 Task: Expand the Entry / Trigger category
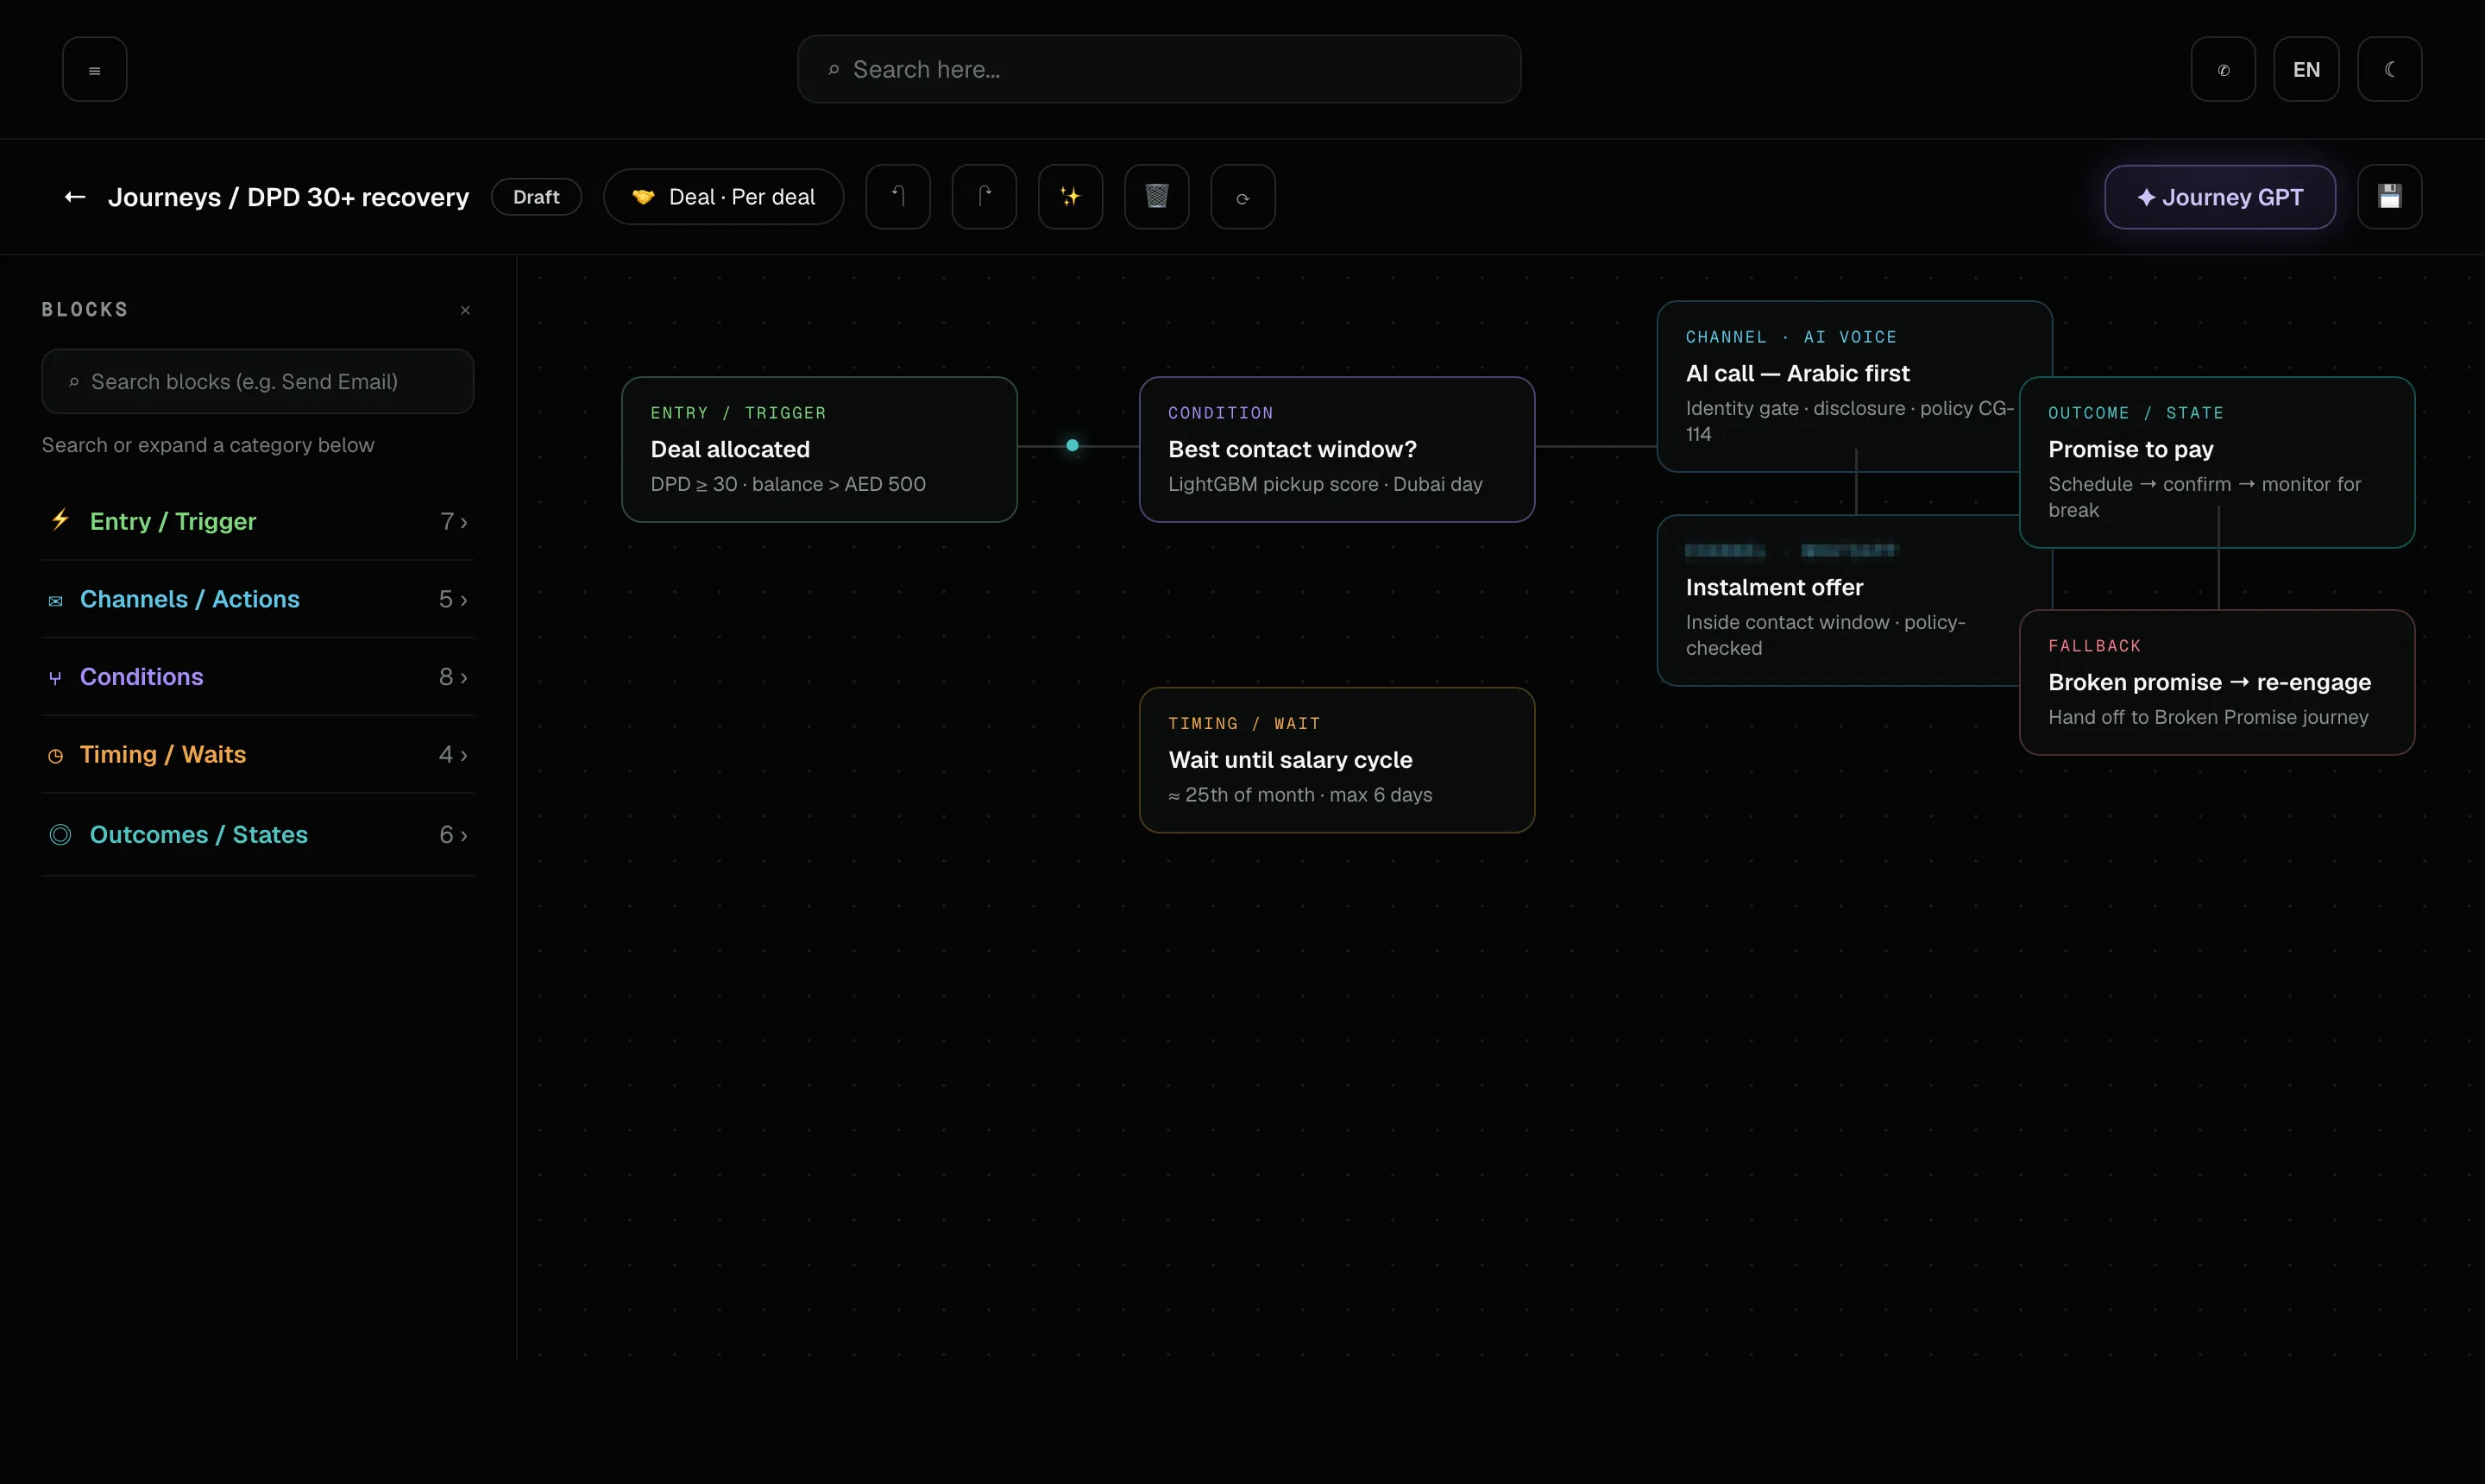coord(258,521)
